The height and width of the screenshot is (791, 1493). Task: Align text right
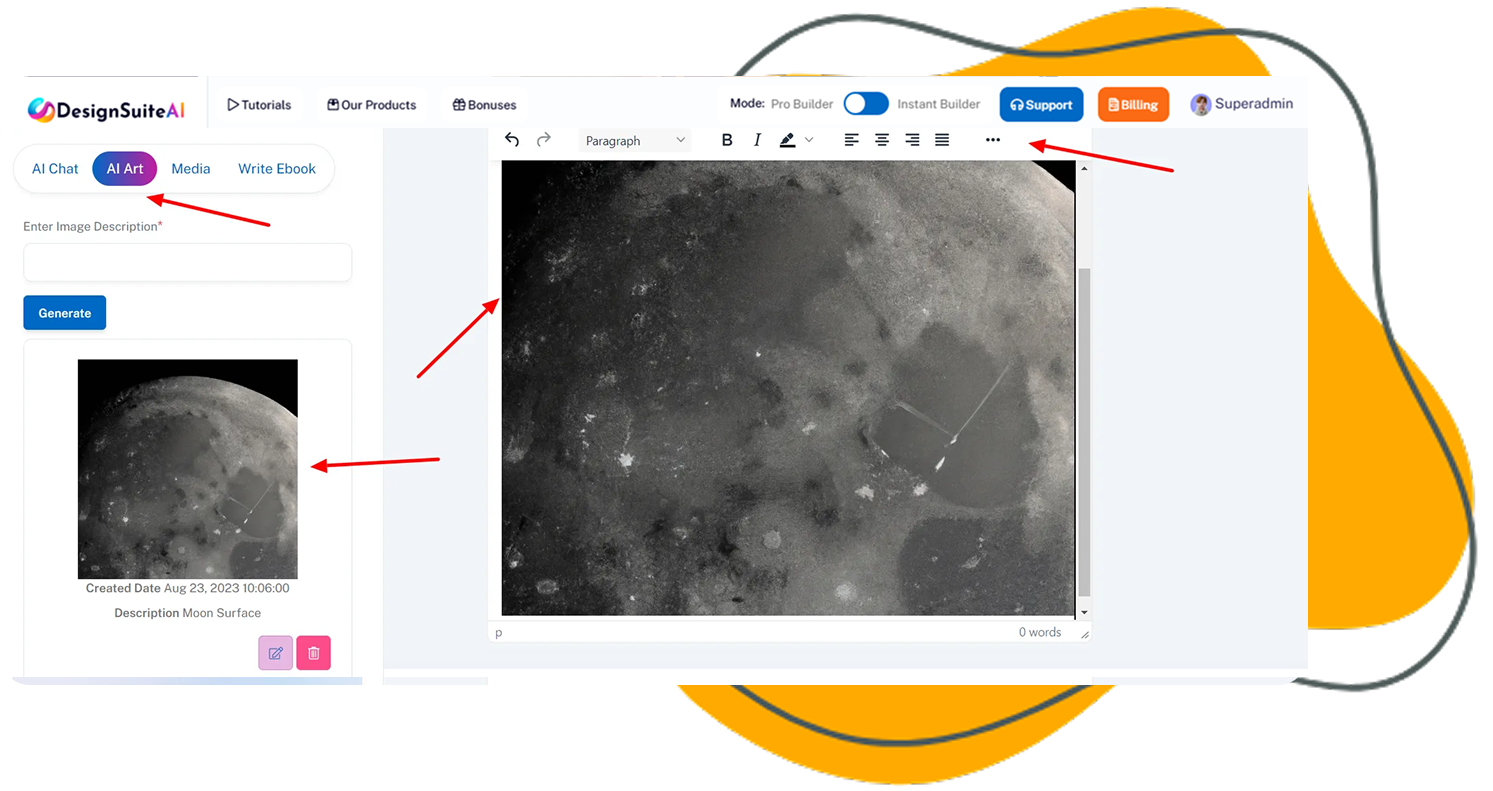(x=912, y=140)
